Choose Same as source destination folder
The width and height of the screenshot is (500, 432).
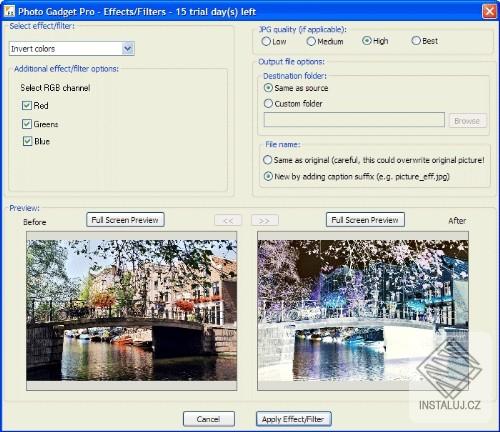(x=268, y=88)
